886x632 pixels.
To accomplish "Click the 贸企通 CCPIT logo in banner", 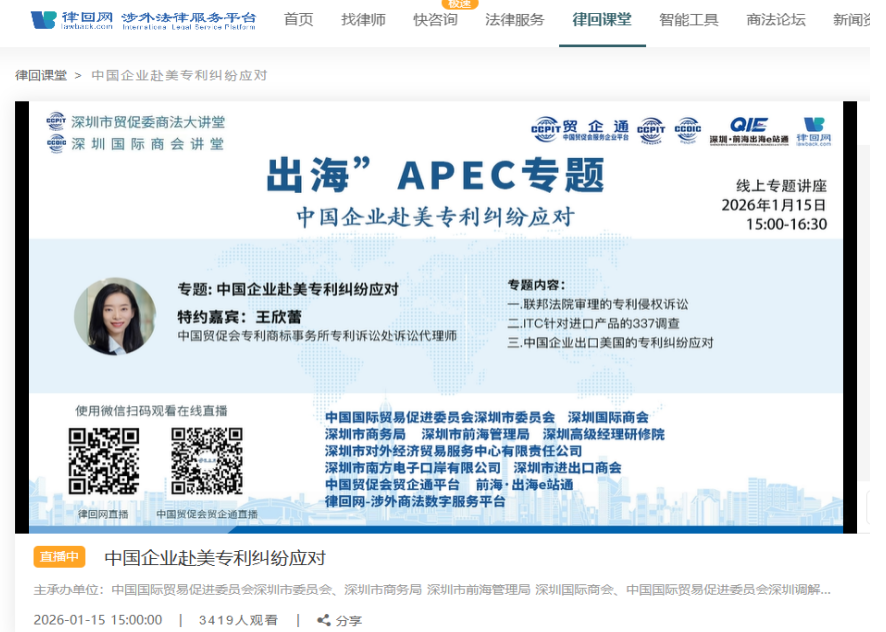I will 579,131.
